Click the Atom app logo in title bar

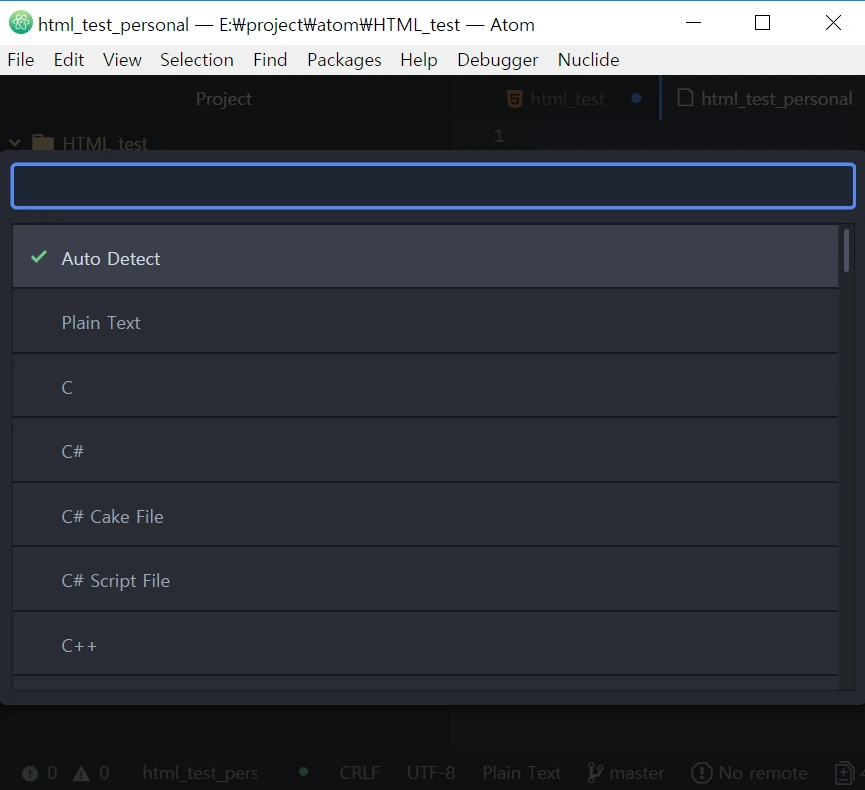click(x=21, y=23)
